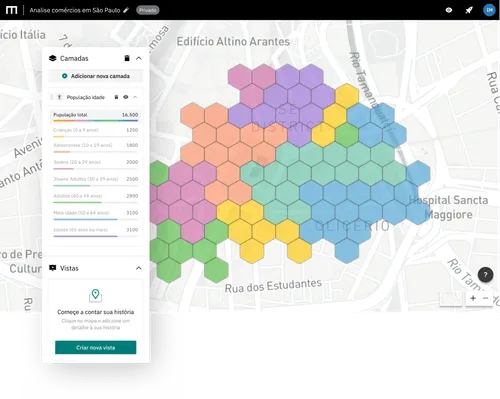This screenshot has height=399, width=500.
Task: Select the Meia idade (50 a 64 anos) row
Action: point(95,215)
